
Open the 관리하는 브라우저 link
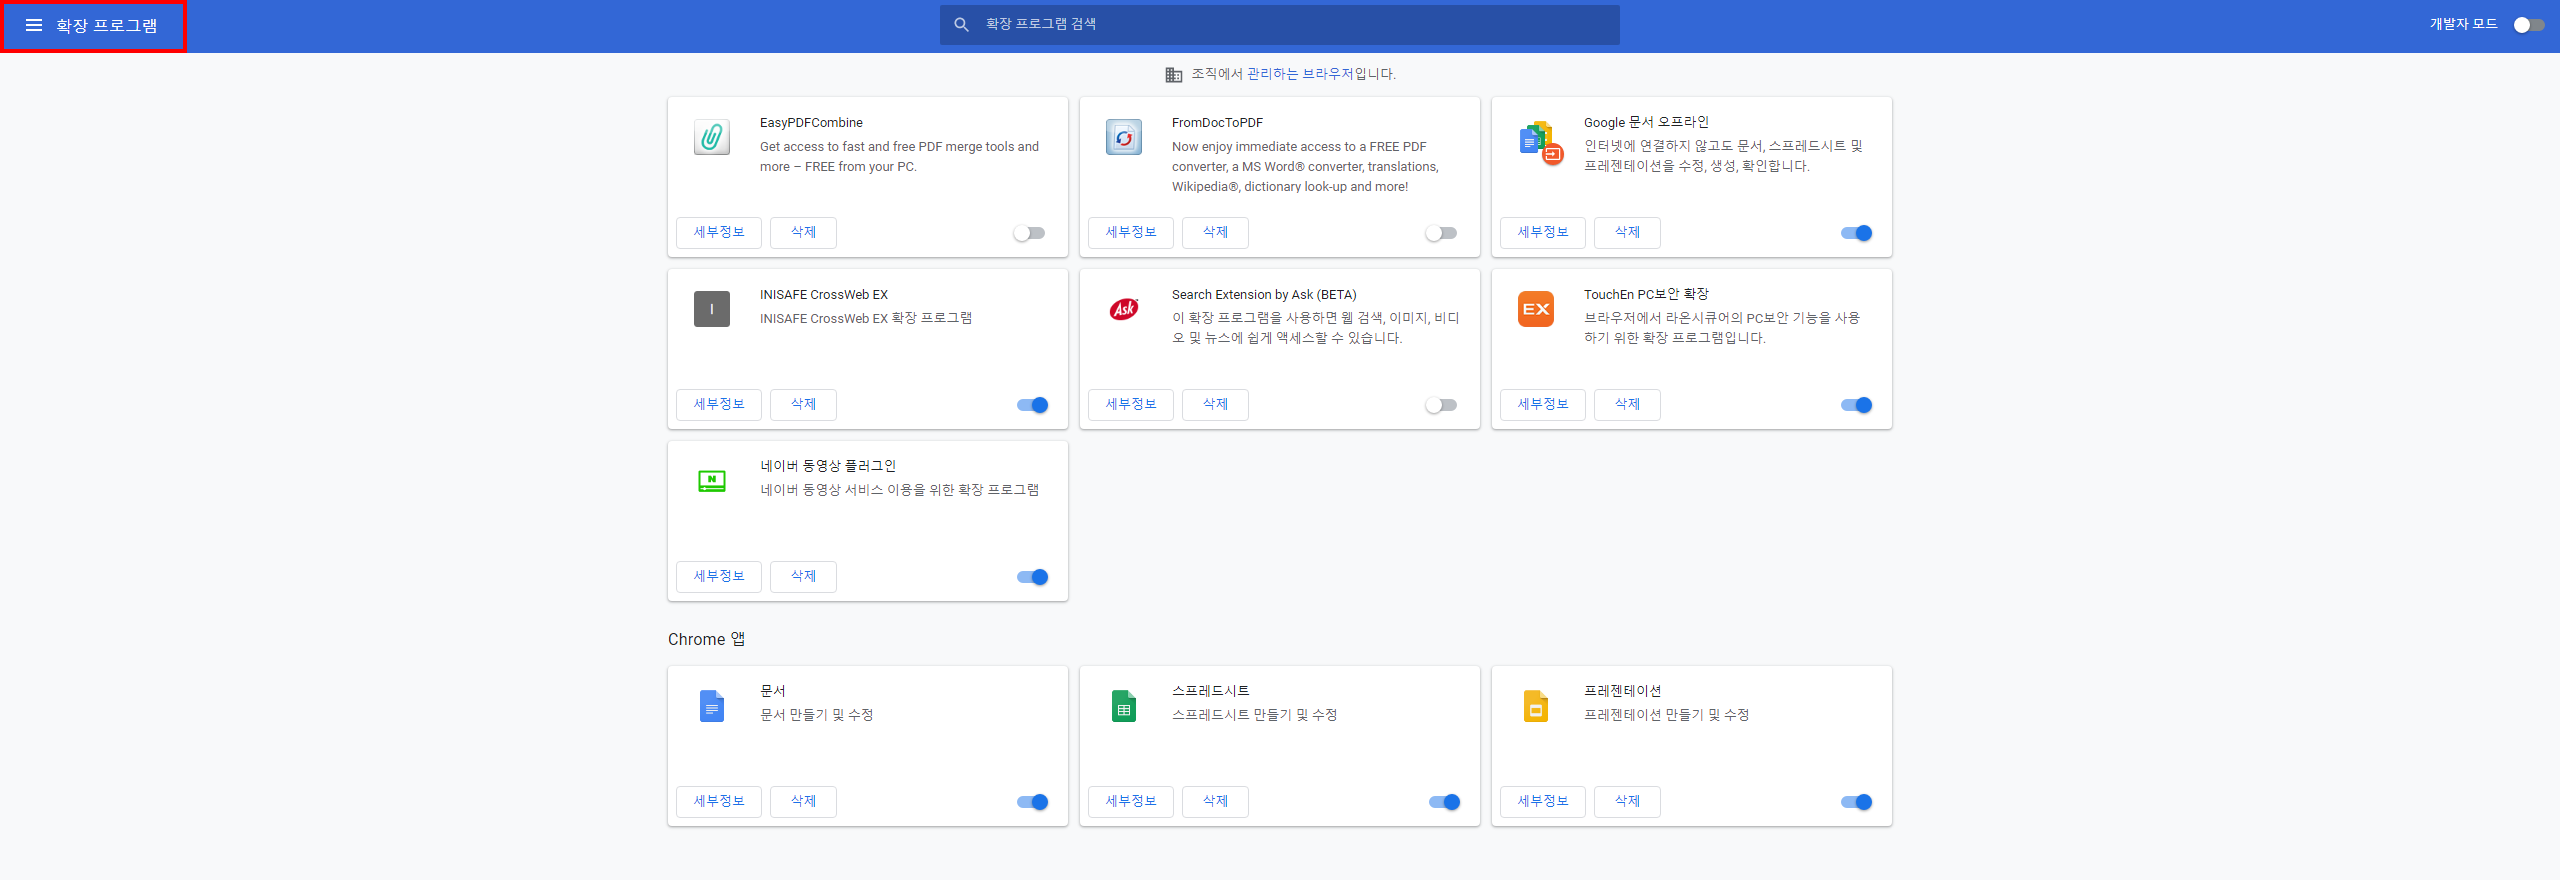[x=1299, y=74]
